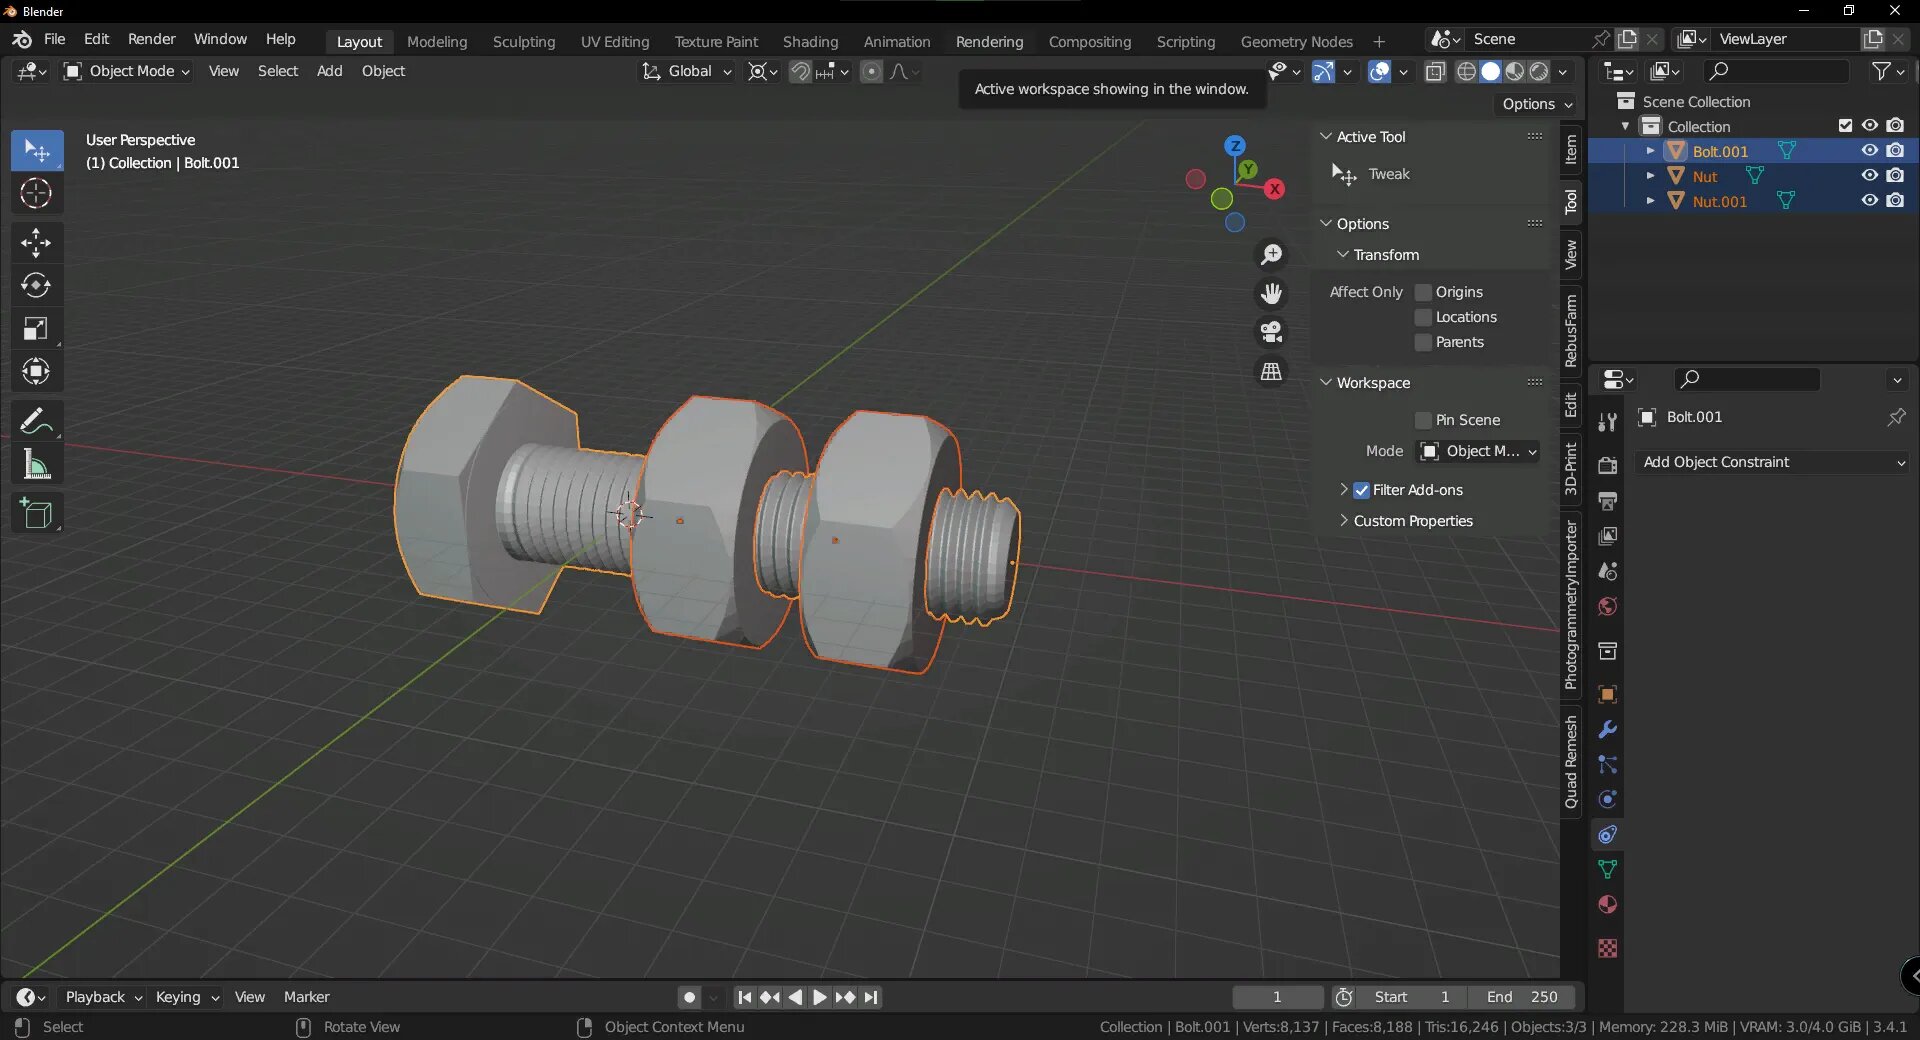The height and width of the screenshot is (1040, 1920).
Task: Select the Transform tool
Action: (x=36, y=372)
